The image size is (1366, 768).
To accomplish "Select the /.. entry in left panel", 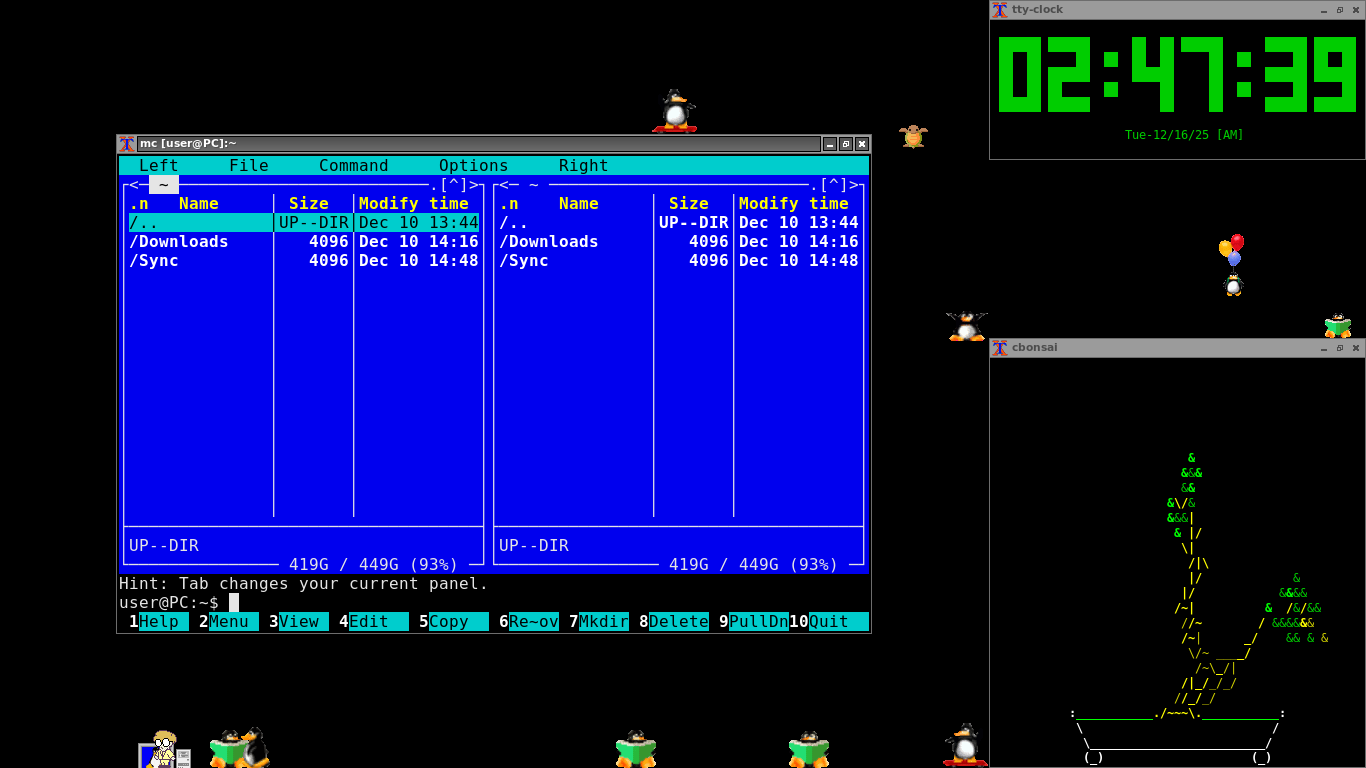I will point(304,223).
